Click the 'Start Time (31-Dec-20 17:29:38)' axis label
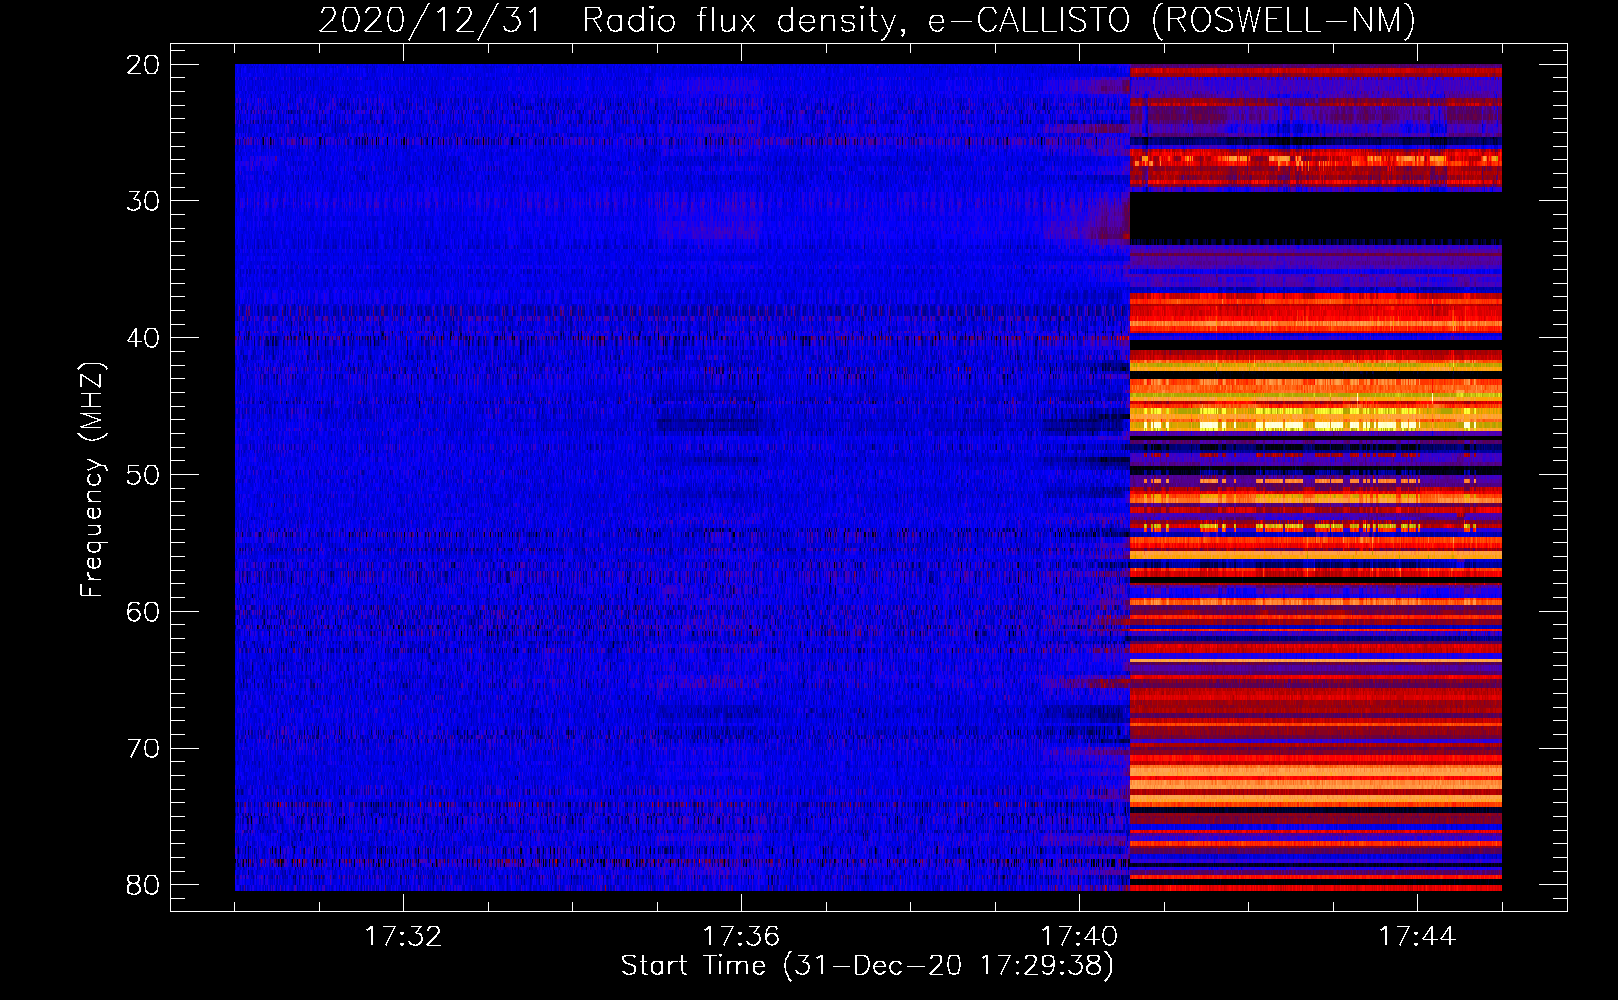Image resolution: width=1618 pixels, height=1000 pixels. point(867,966)
